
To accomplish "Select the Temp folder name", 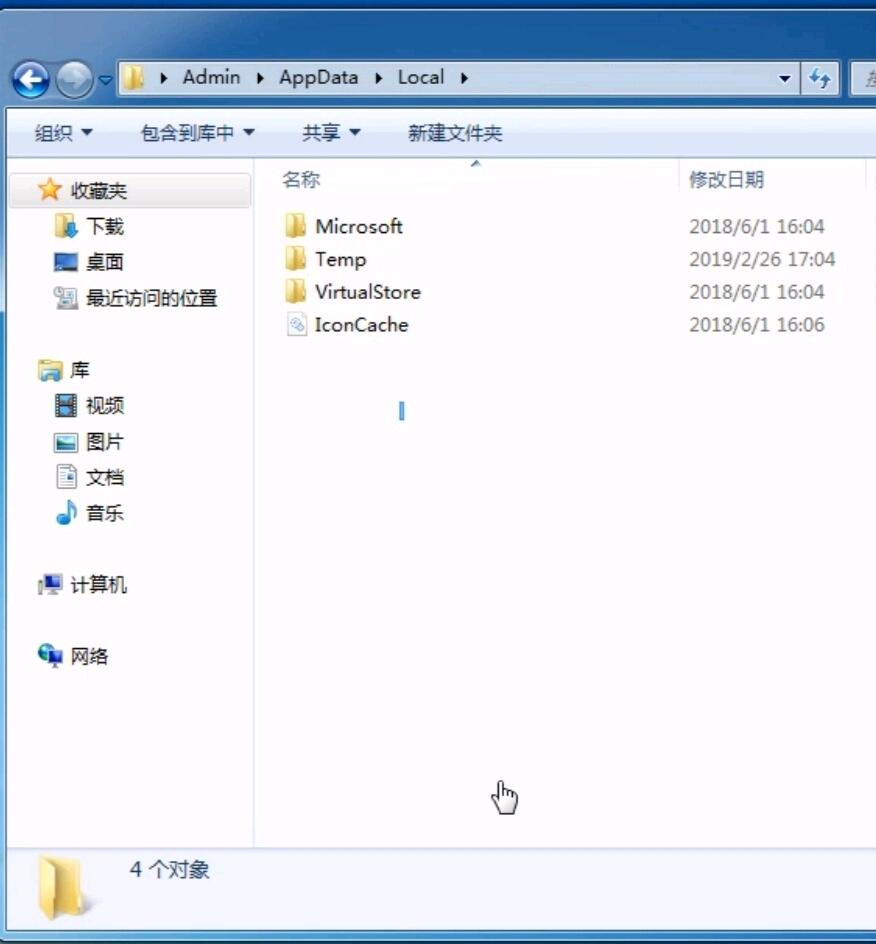I will [x=340, y=259].
